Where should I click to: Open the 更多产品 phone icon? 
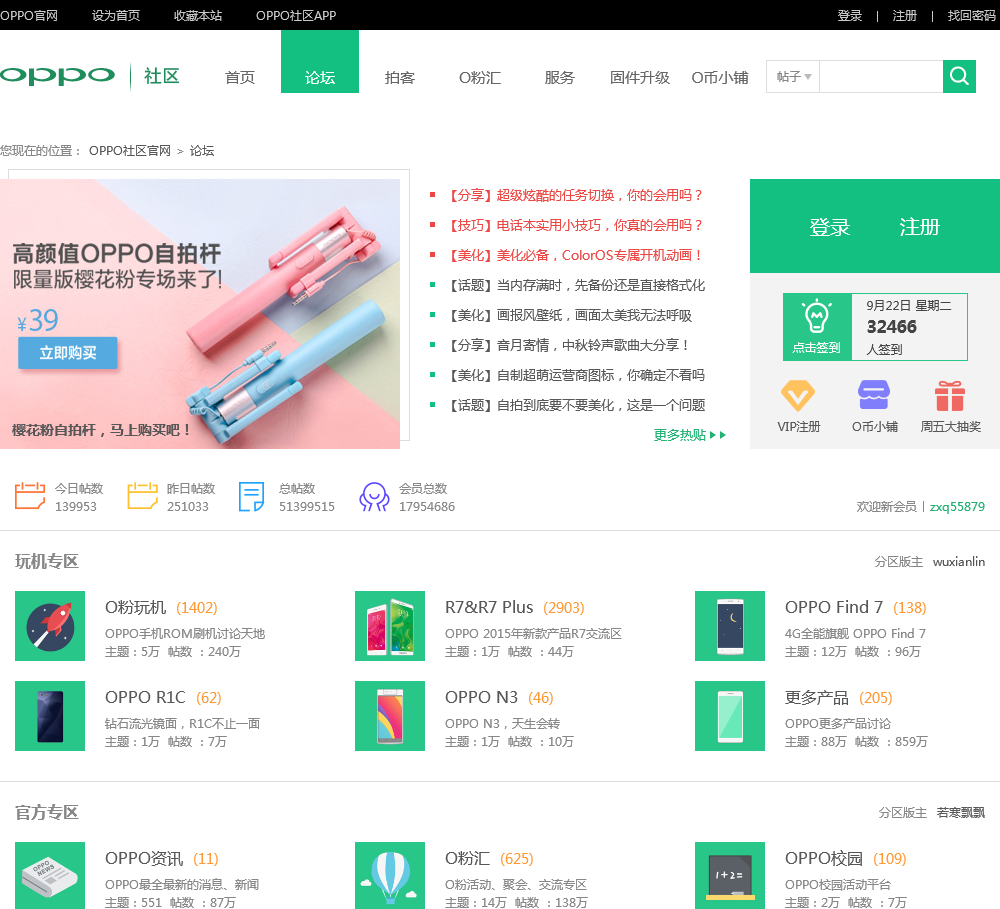[x=730, y=716]
